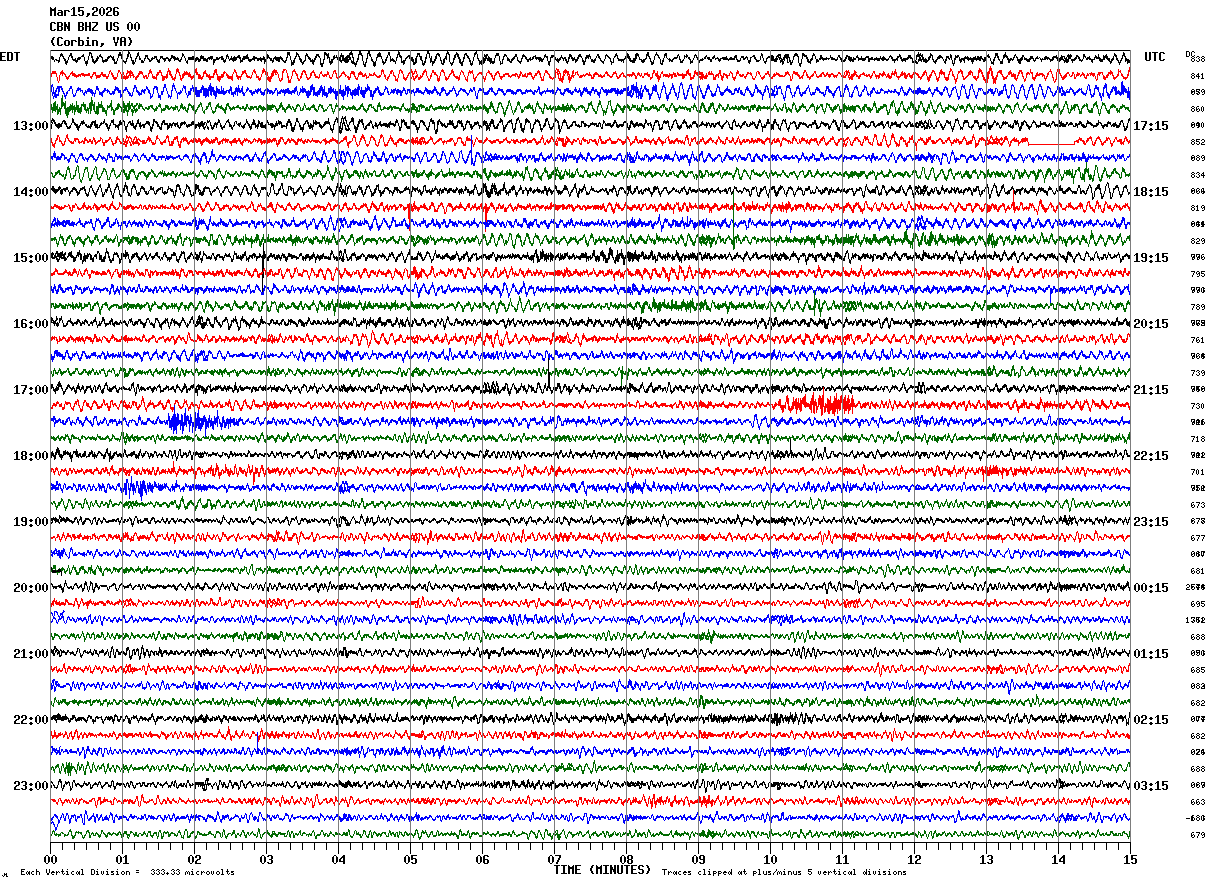Image resolution: width=1210 pixels, height=886 pixels.
Task: Click the Traces clipped at plus/minus 5 note
Action: click(x=784, y=872)
